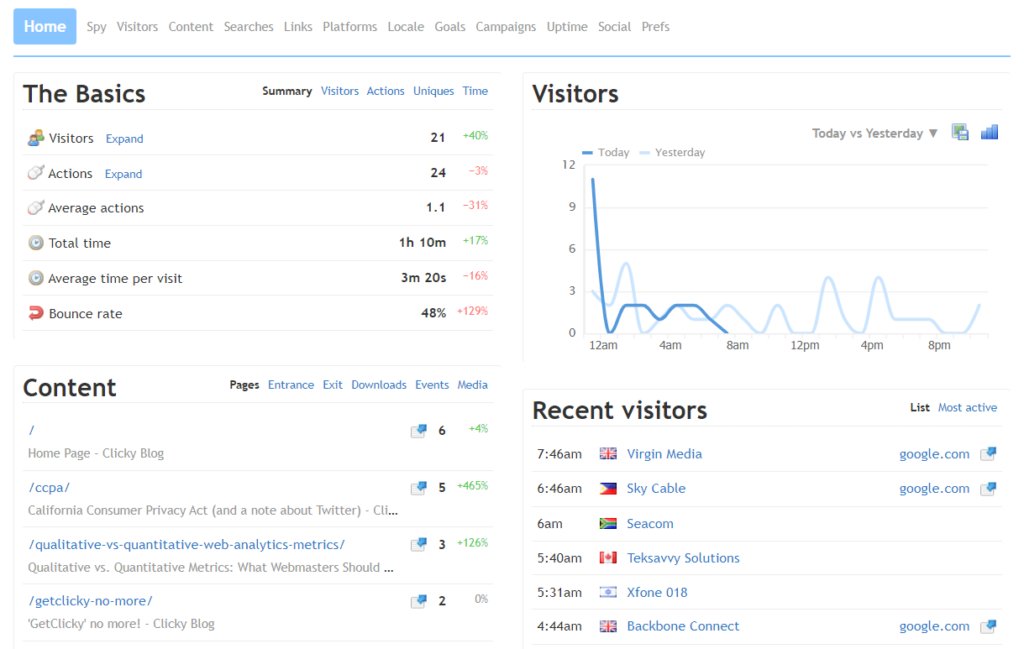Switch to the Spy tab
Viewport: 1024px width, 649px height.
pyautogui.click(x=96, y=26)
